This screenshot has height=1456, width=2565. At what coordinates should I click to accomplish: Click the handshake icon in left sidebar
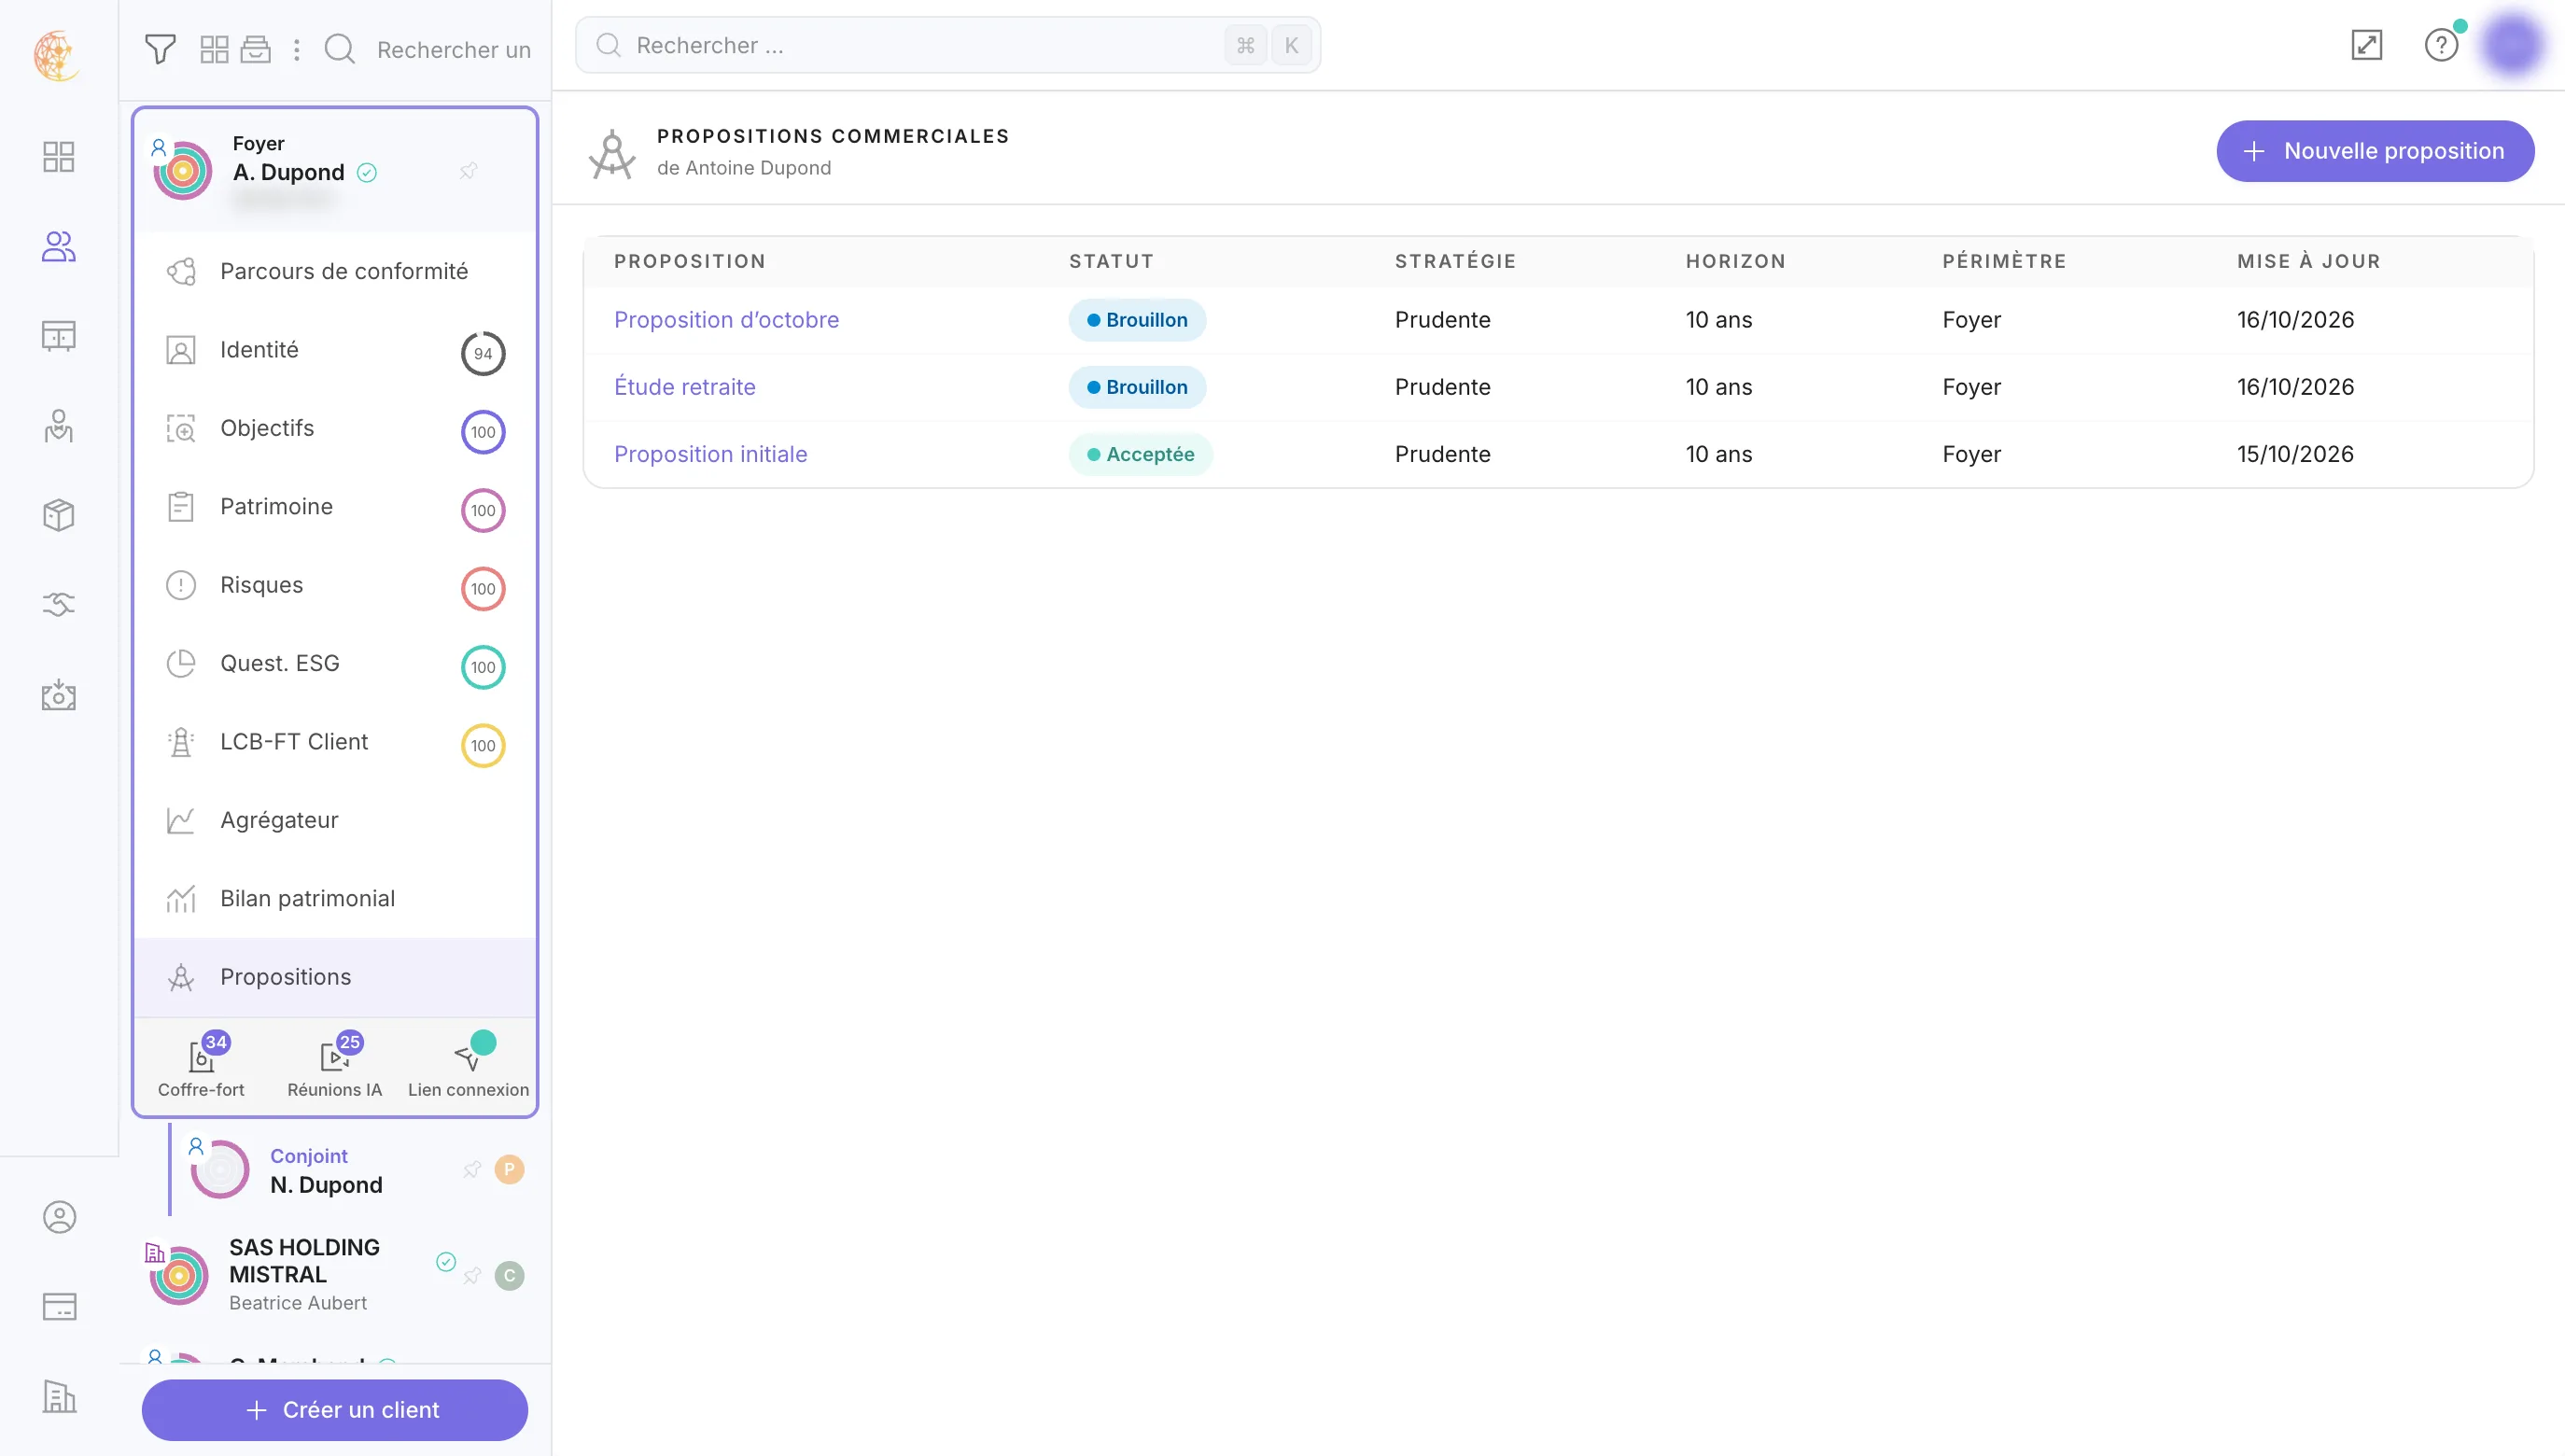click(59, 604)
